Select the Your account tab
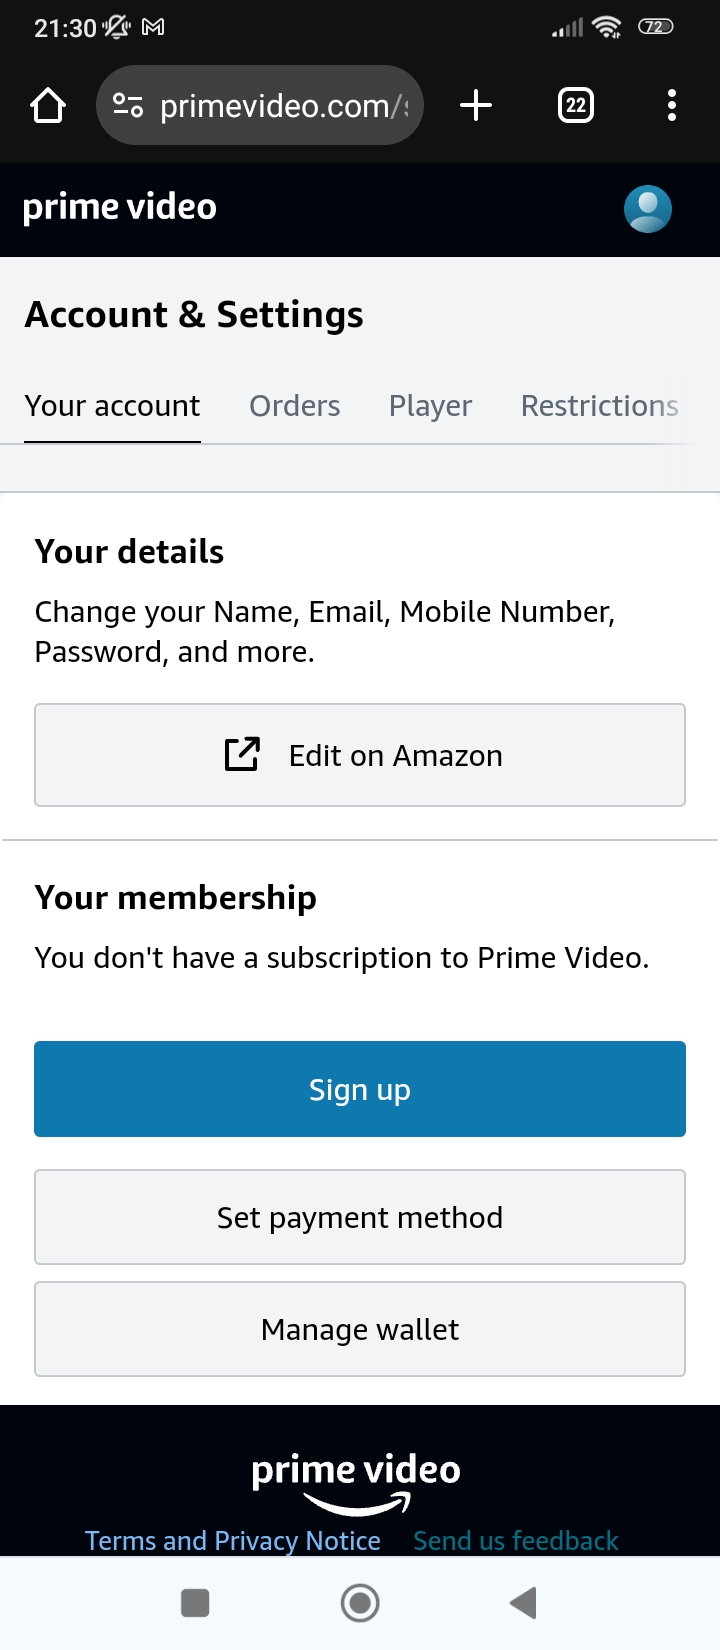 point(112,406)
